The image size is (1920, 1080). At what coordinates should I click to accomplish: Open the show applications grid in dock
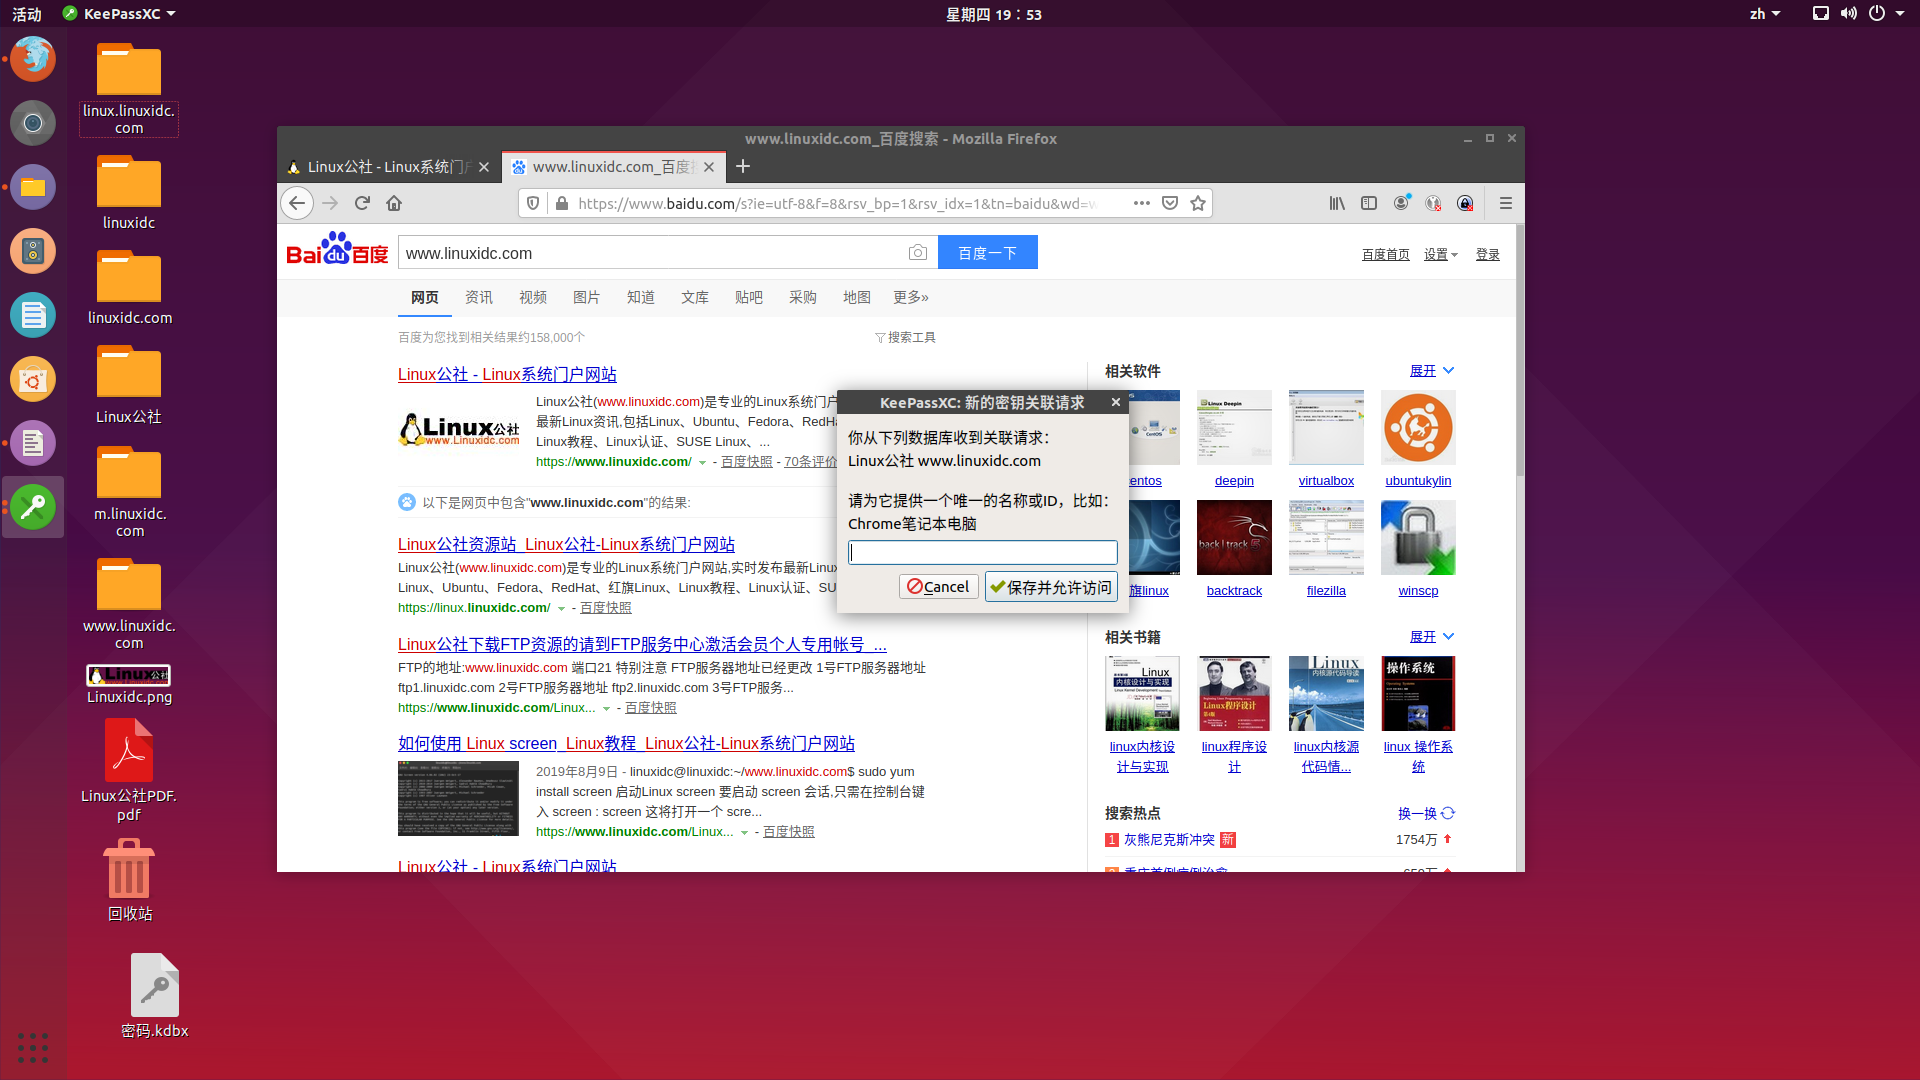pos(33,1048)
